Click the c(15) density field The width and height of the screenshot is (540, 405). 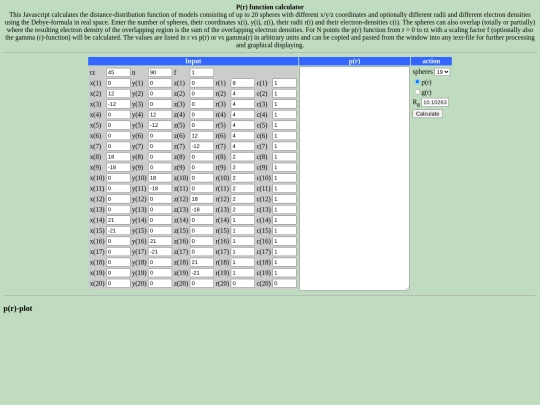coord(284,231)
